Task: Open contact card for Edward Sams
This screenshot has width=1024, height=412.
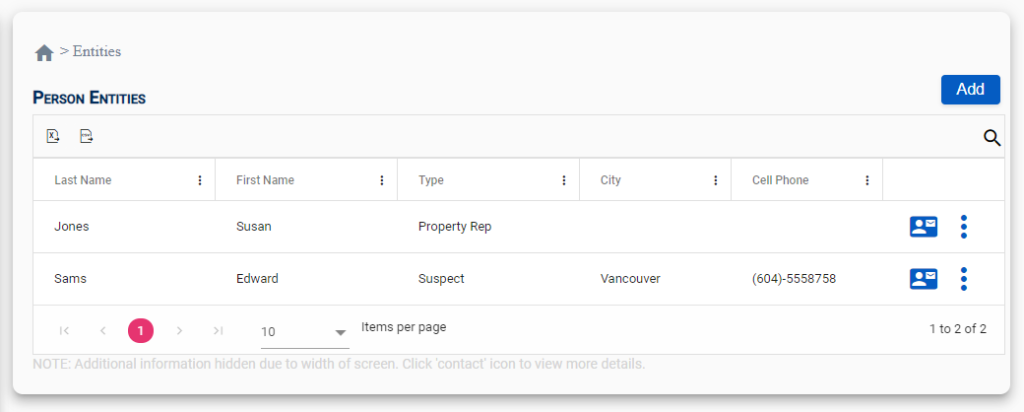Action: point(923,279)
